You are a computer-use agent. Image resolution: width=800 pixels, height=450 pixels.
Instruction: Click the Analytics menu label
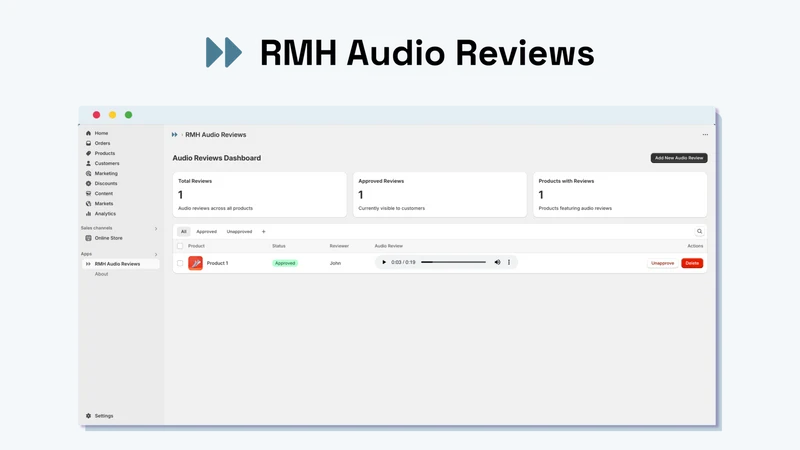click(105, 214)
